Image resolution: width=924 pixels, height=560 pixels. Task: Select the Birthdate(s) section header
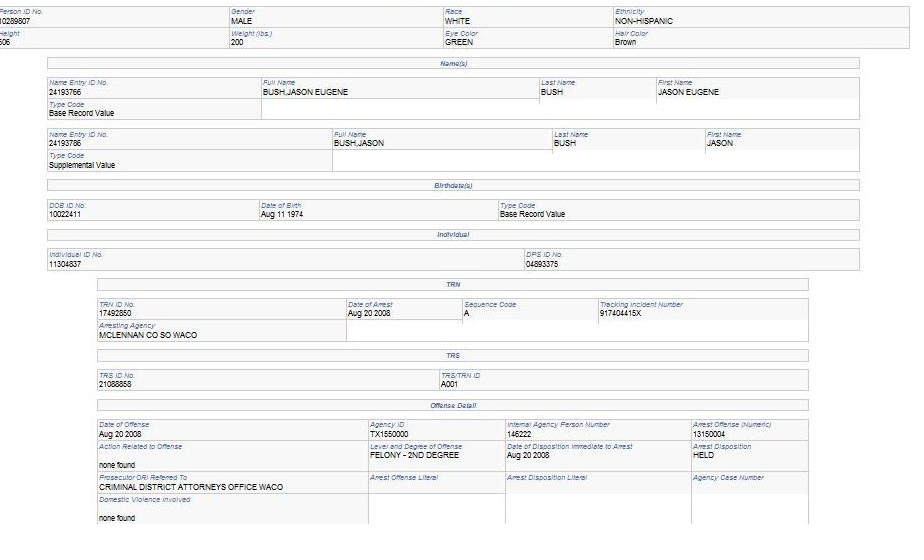[x=453, y=185]
